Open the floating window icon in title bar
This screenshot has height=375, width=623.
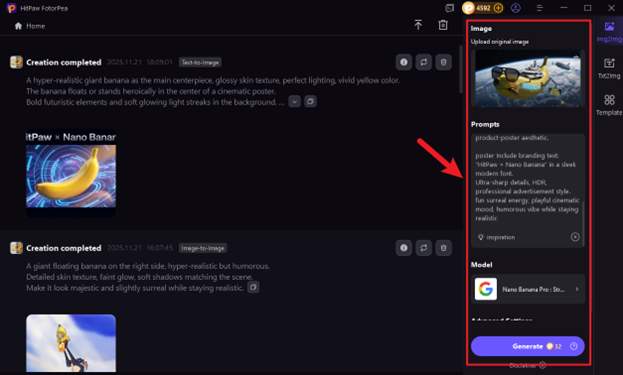tap(449, 8)
